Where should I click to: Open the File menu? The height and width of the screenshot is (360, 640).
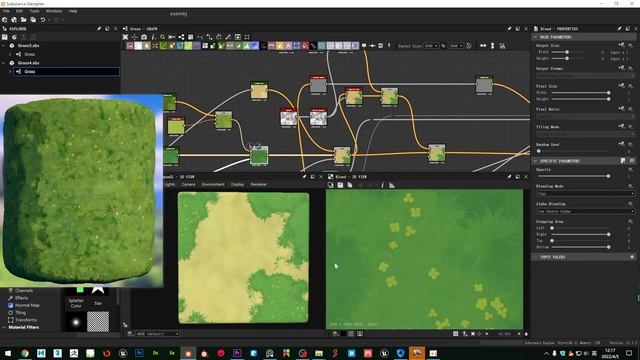pos(6,11)
